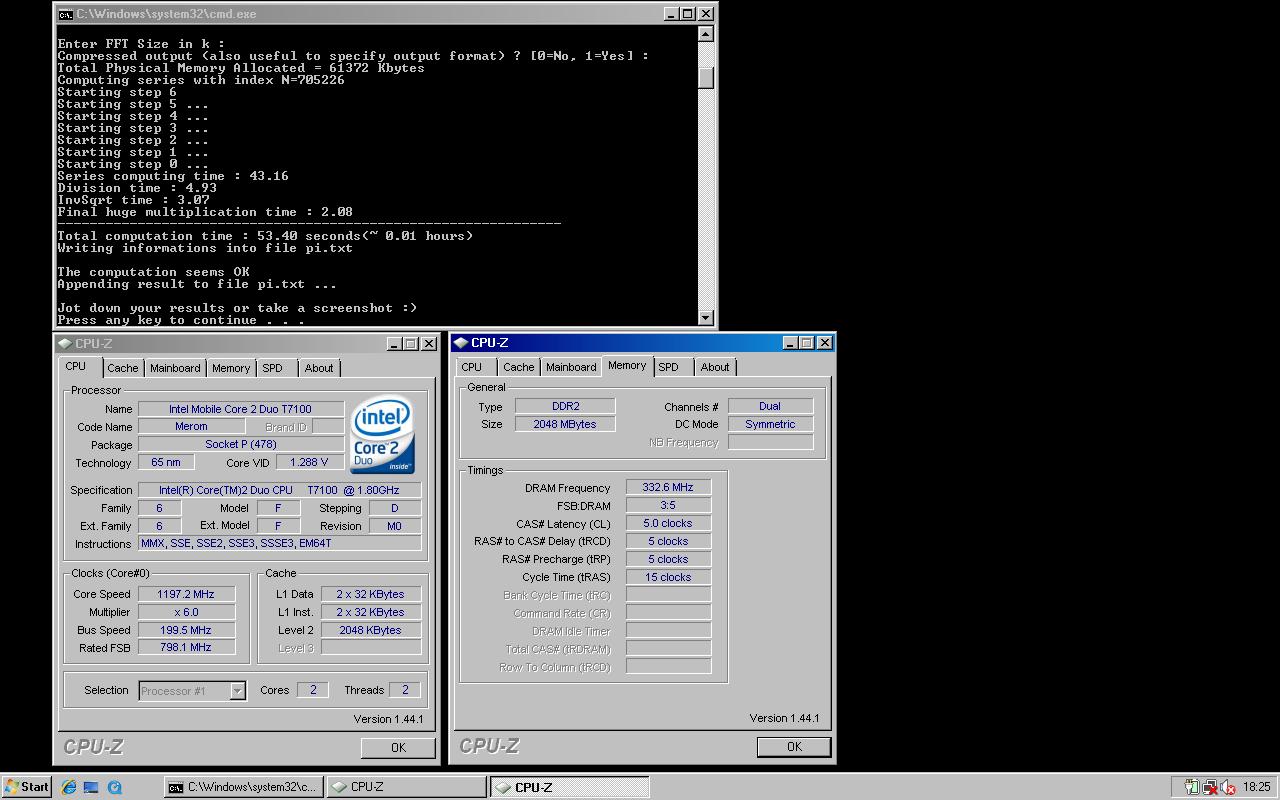Screen dimensions: 1280x800
Task: Click the Channels # value 'Dual'
Action: tap(770, 406)
